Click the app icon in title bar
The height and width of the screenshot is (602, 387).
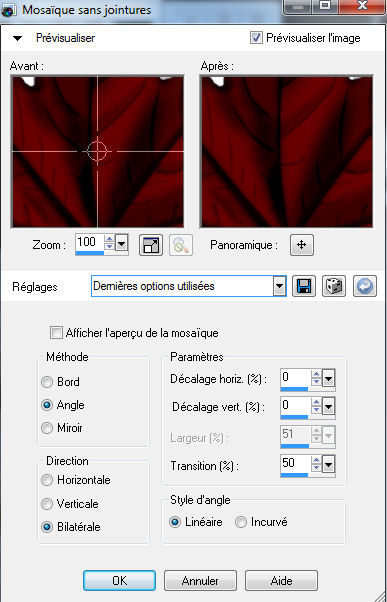tap(8, 10)
